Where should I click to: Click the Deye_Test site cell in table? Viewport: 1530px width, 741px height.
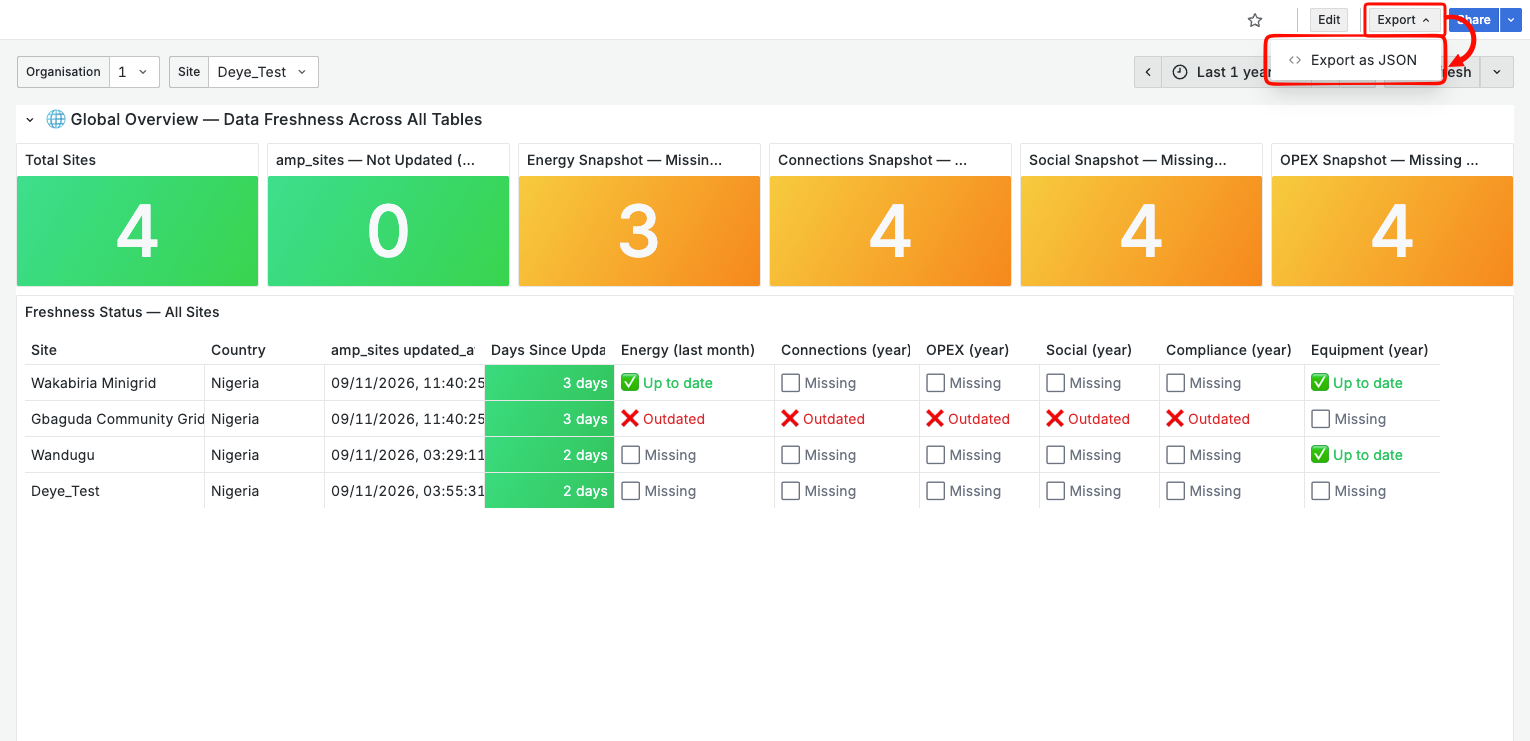[x=115, y=491]
